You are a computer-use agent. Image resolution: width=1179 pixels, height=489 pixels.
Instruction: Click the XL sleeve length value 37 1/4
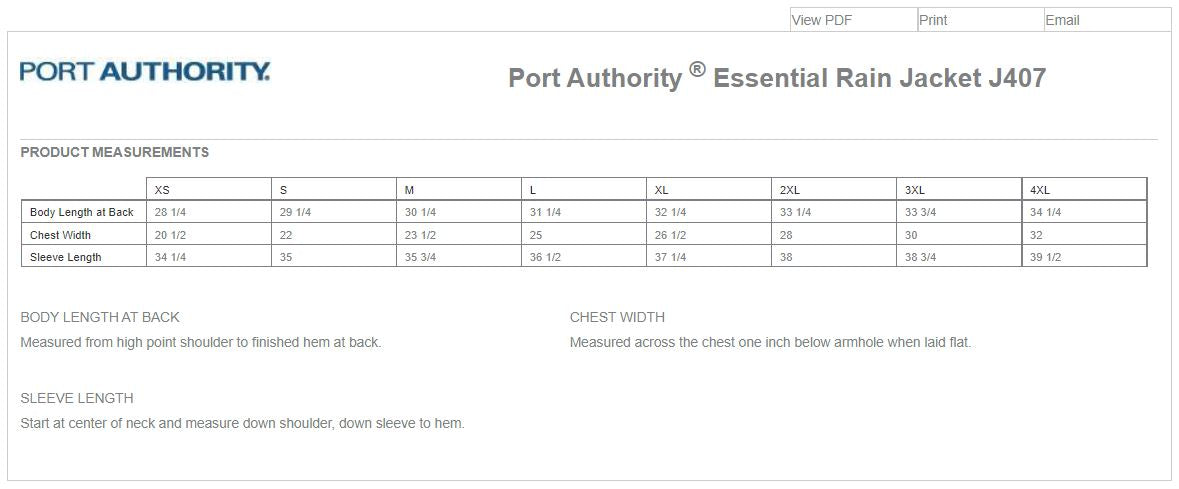click(670, 257)
